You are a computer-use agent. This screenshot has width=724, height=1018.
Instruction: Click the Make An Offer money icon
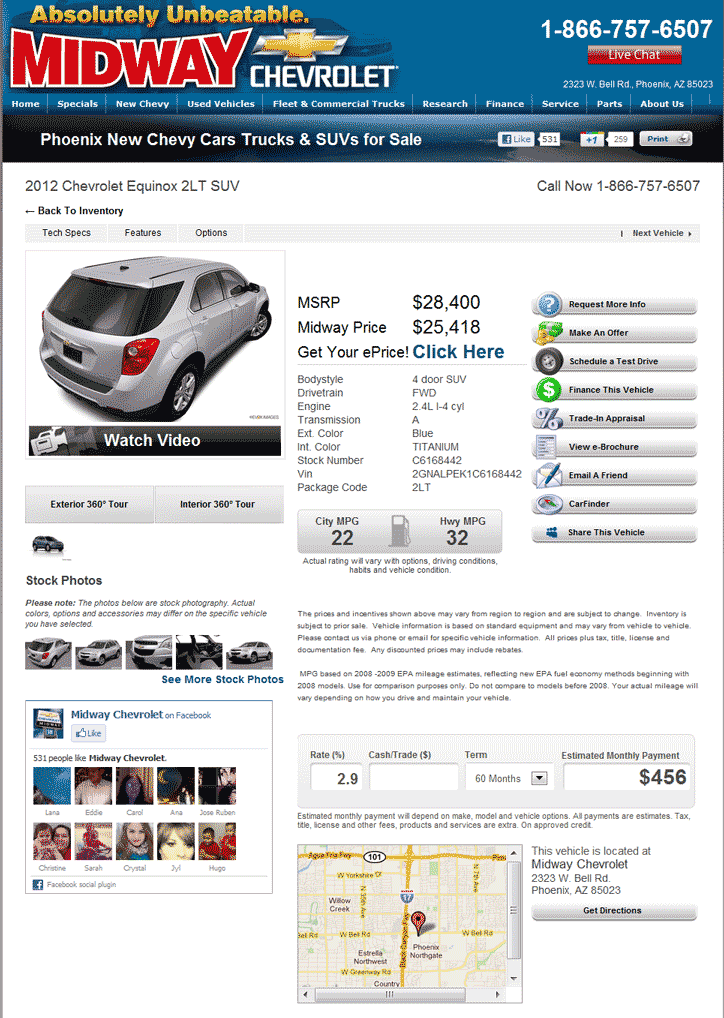(549, 332)
